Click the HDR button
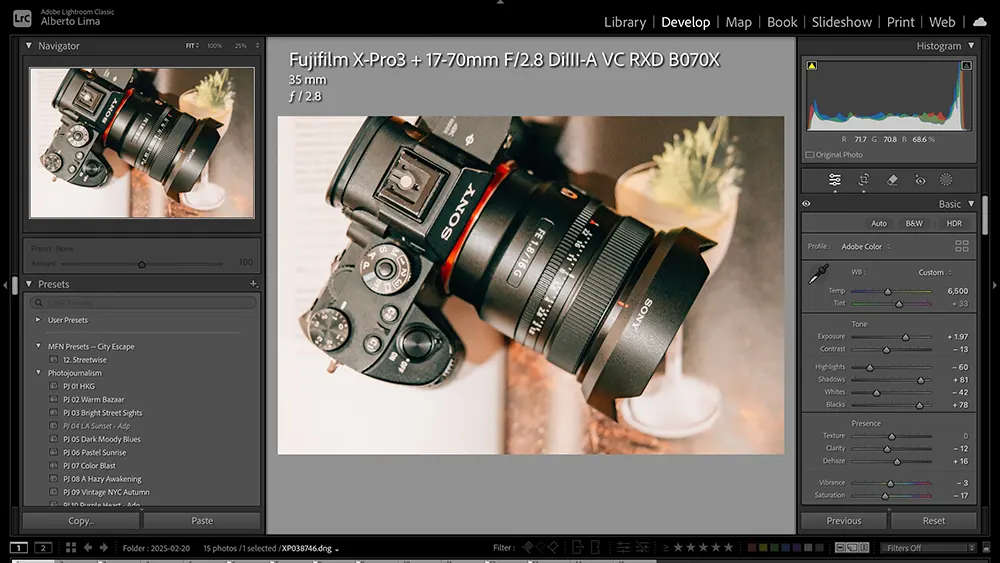Screen dimensions: 1000x563 click(x=954, y=223)
